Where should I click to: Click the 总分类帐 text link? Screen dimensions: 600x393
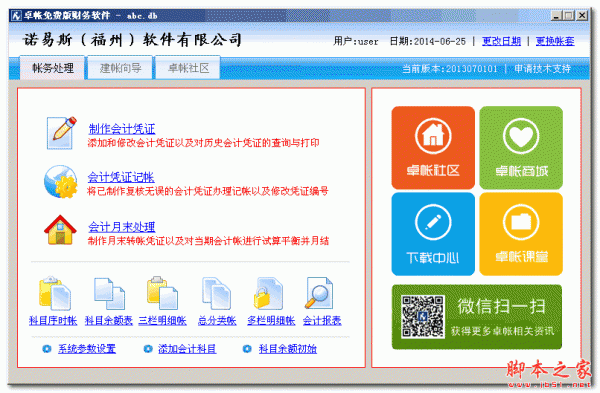pyautogui.click(x=217, y=320)
